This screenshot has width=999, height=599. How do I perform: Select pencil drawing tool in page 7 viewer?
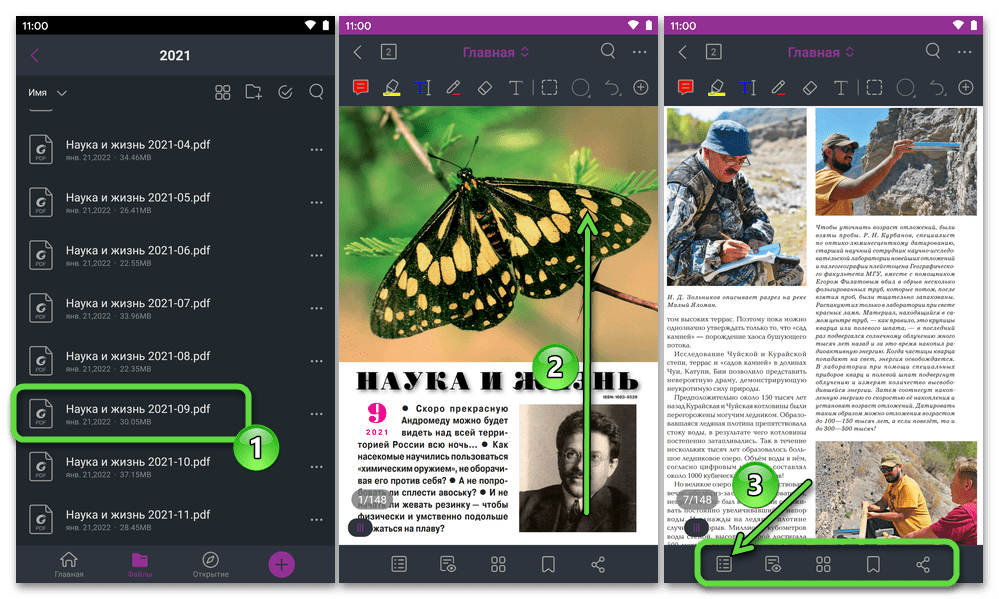point(778,87)
